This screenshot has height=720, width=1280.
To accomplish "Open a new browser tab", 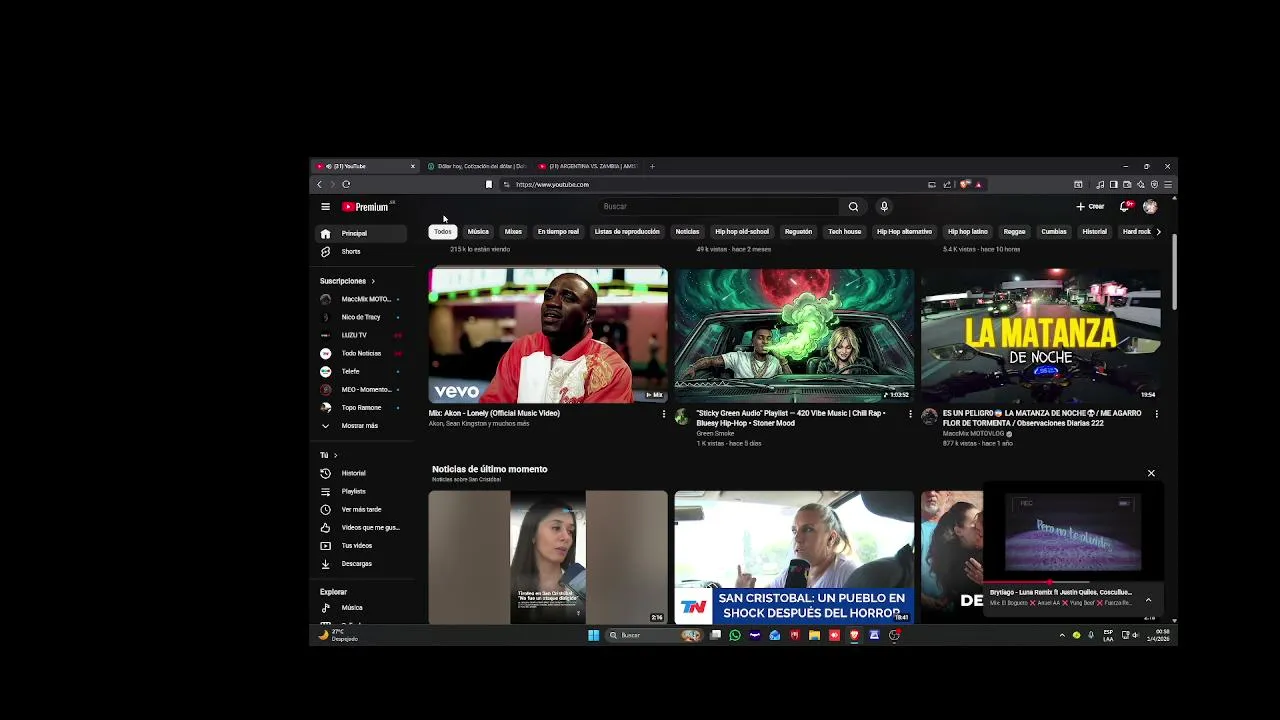I will pos(652,166).
